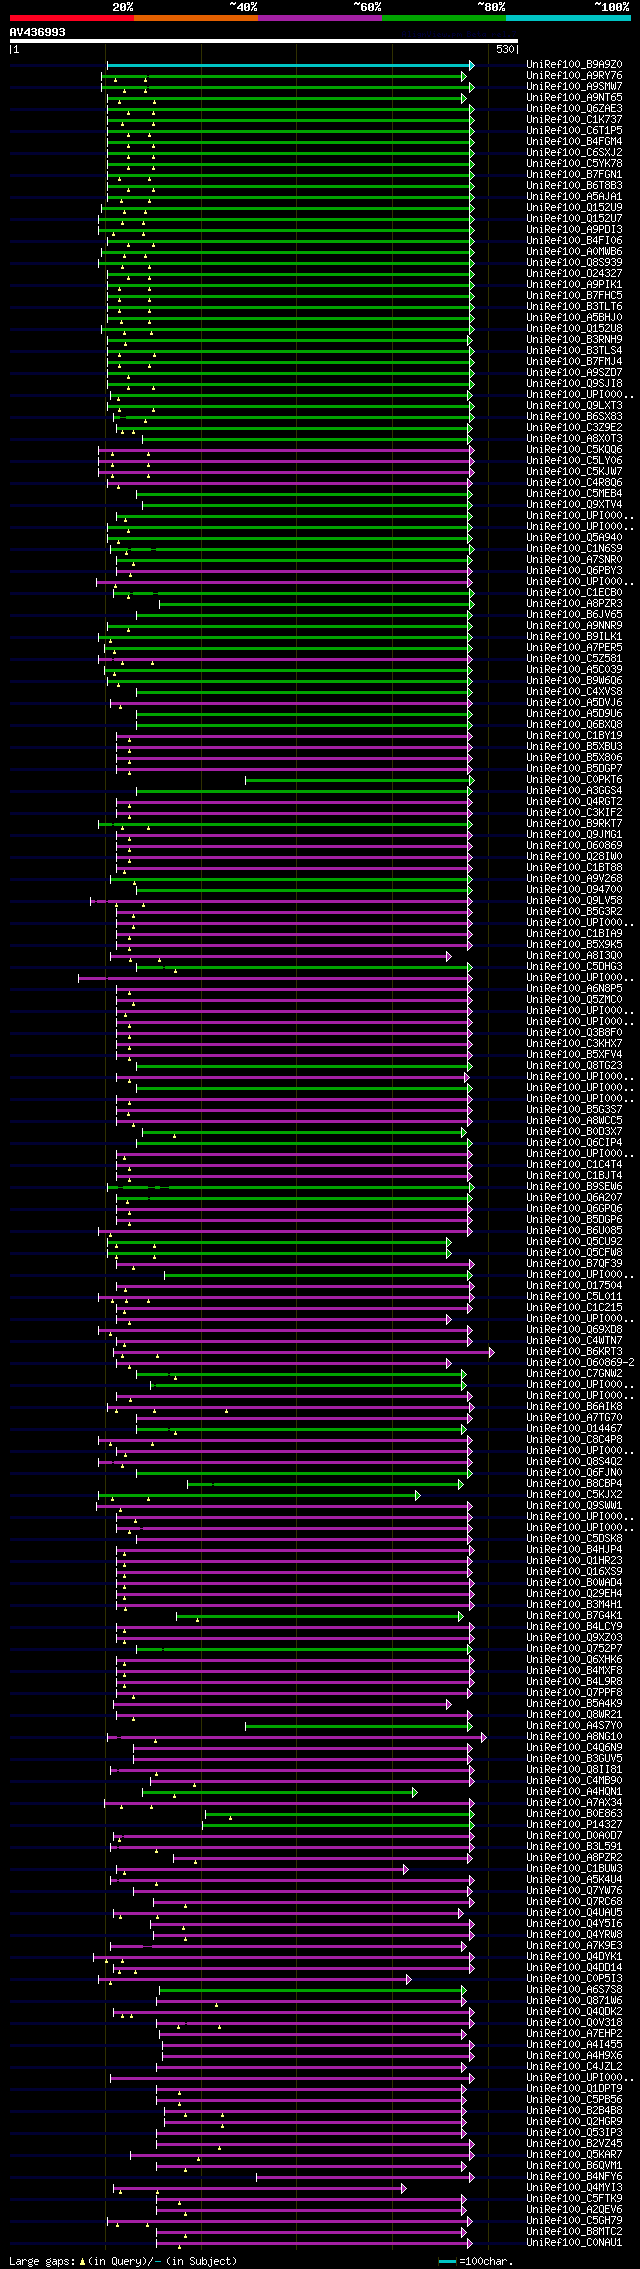Screen dimensions: 640x2269
Task: Open UniRef100_C5L011 hit
Action: [574, 1297]
